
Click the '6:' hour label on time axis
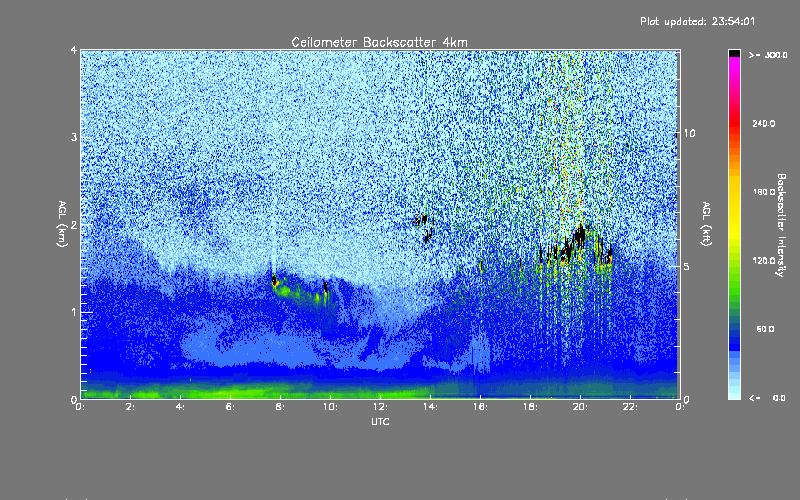click(231, 407)
